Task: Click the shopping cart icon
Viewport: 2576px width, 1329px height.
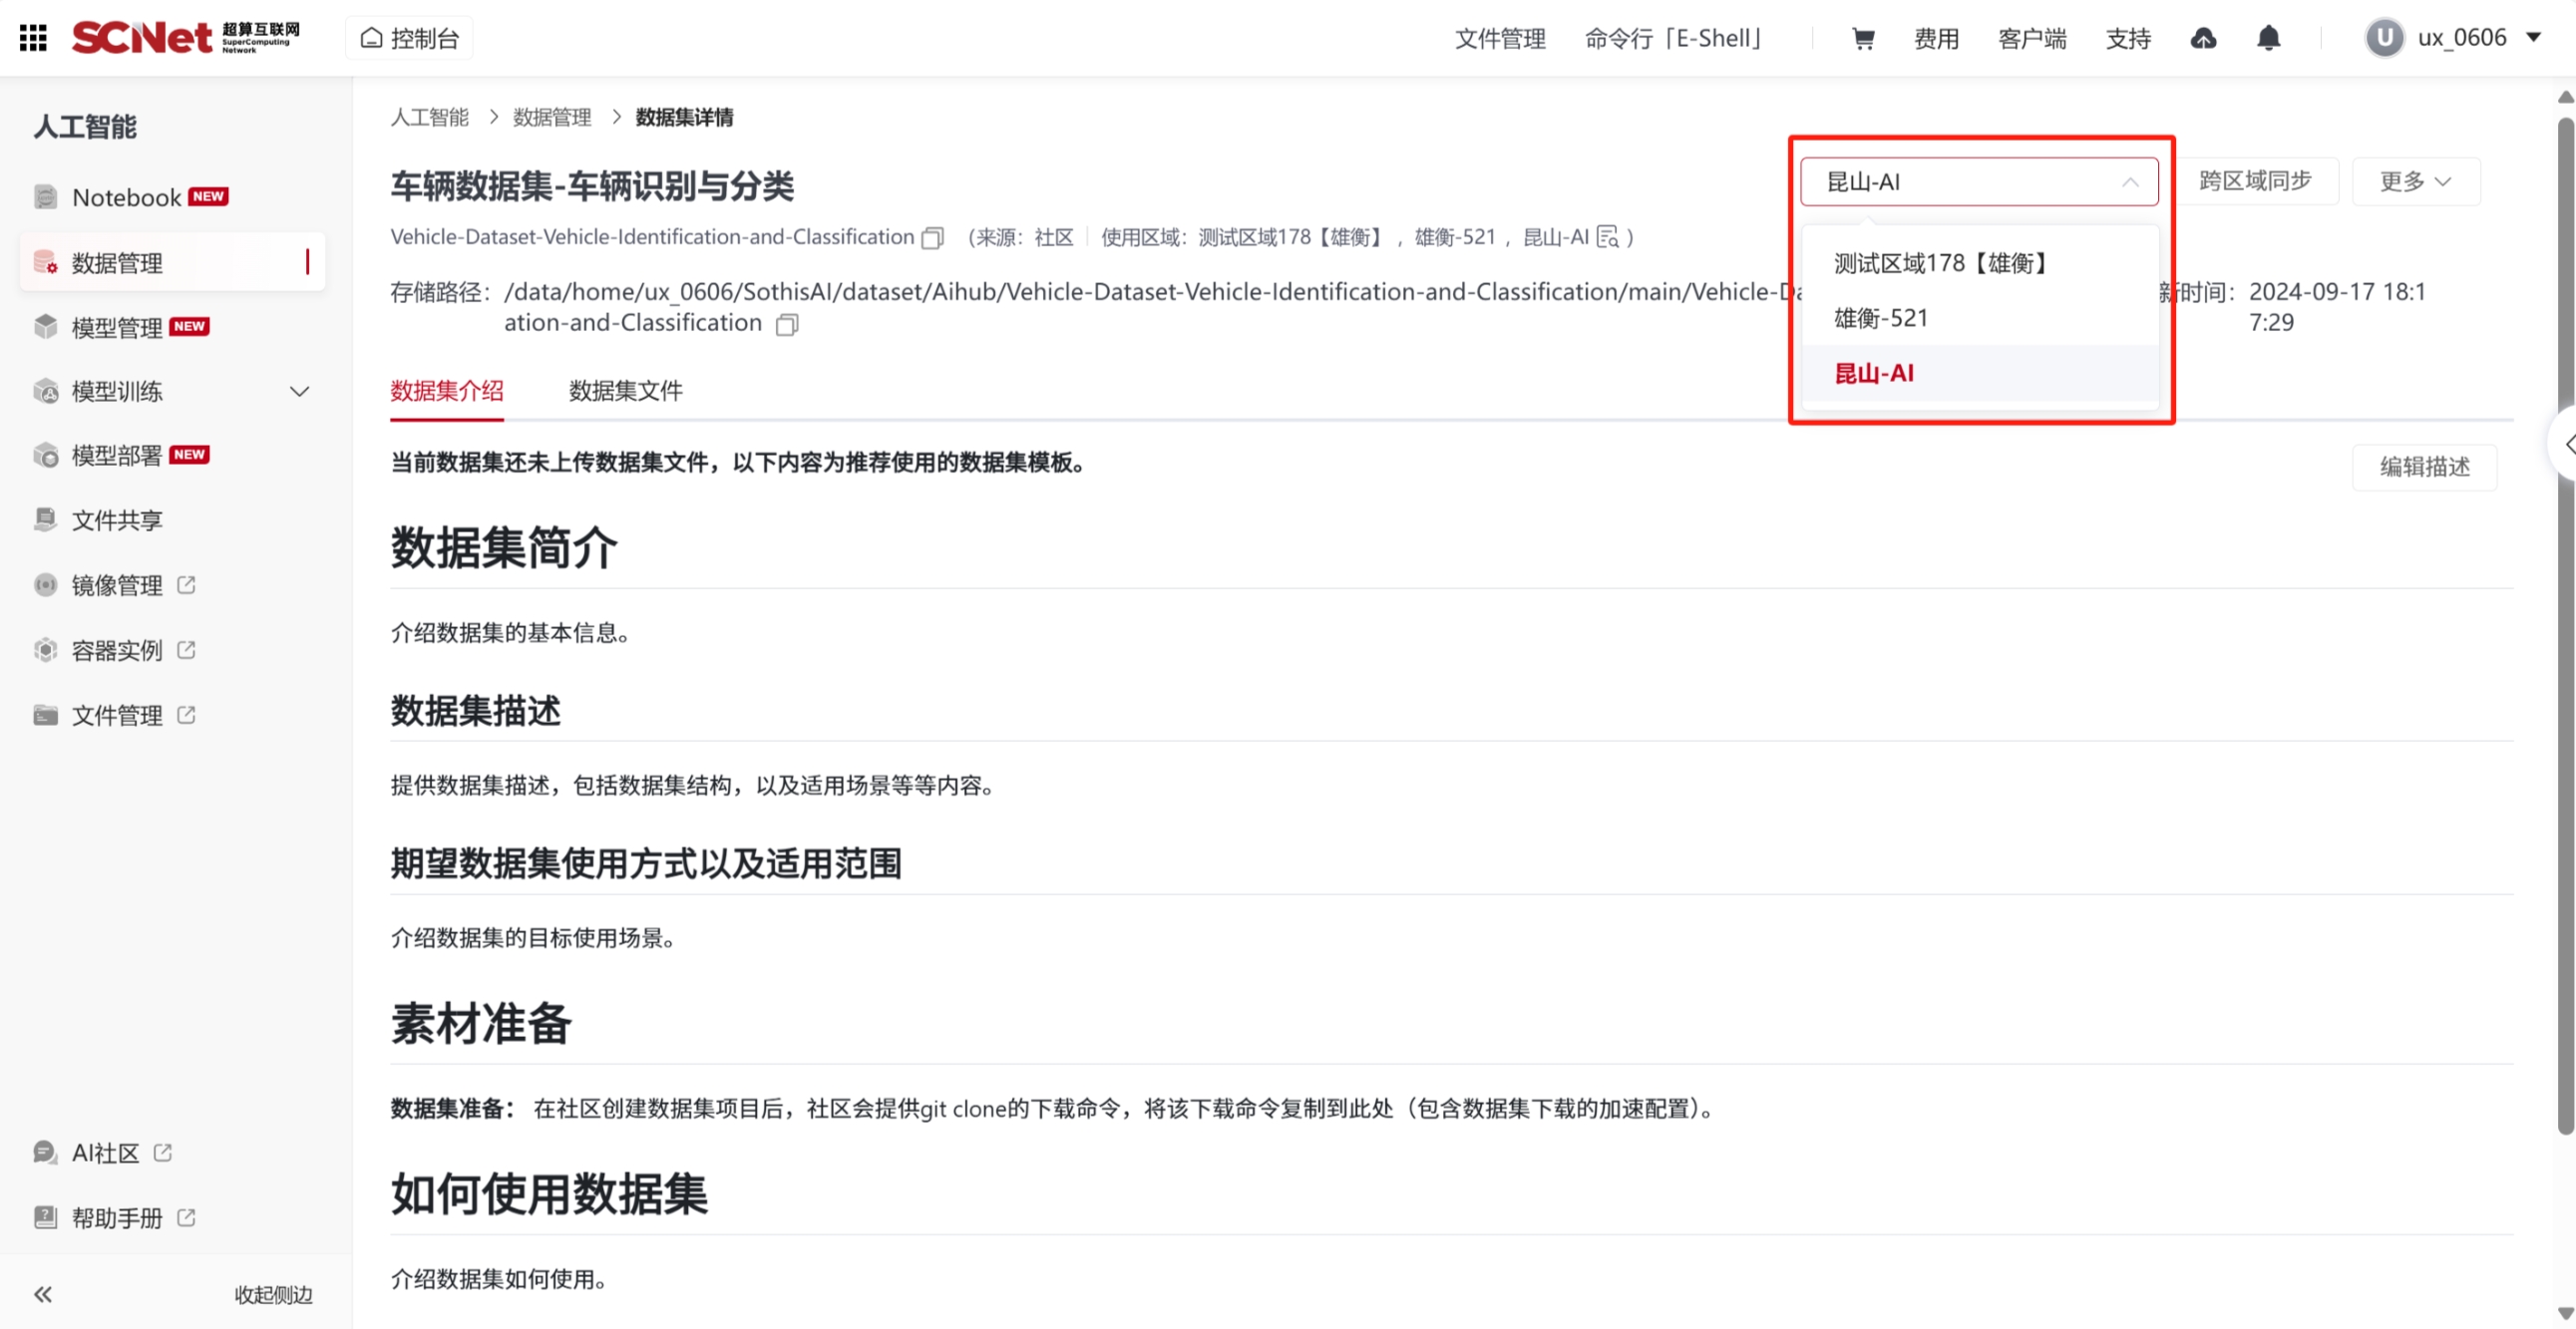Action: [1862, 38]
